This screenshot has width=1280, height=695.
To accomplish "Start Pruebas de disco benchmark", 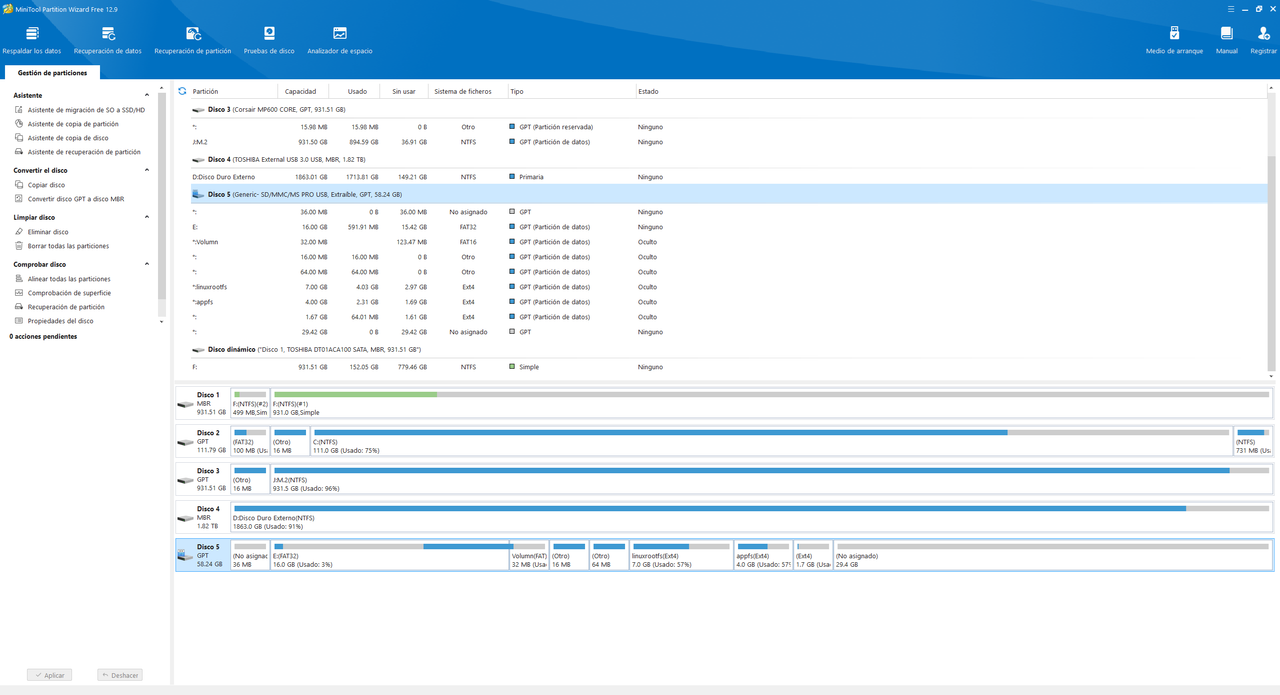I will [x=269, y=40].
